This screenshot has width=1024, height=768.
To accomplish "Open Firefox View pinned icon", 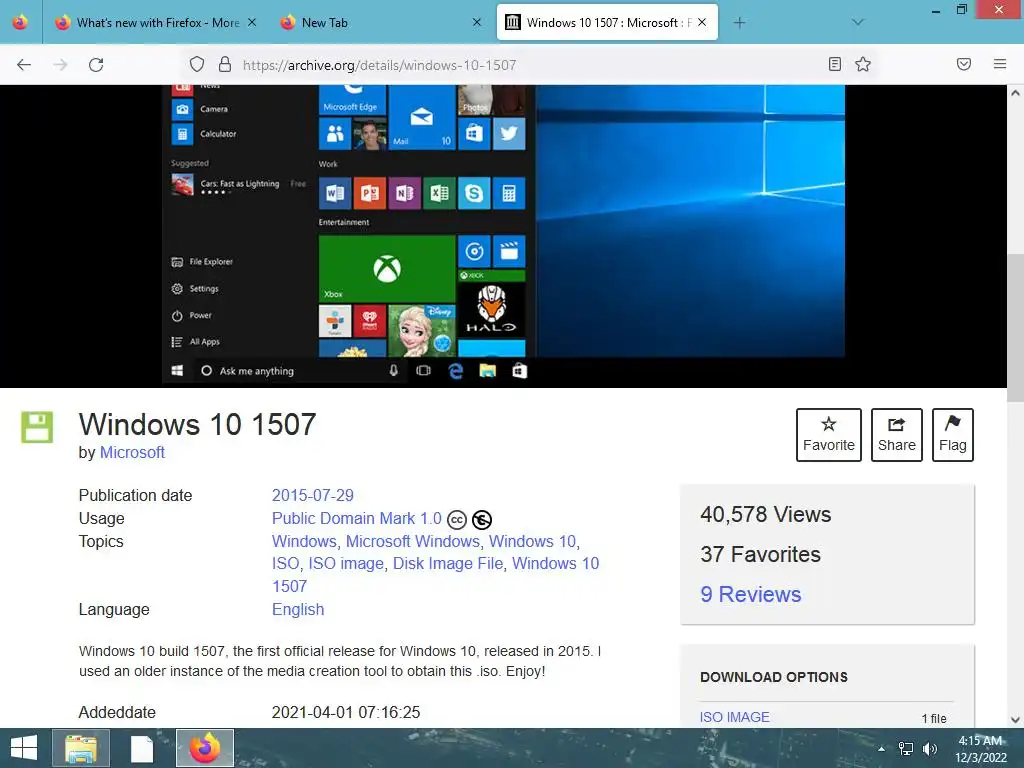I will click(20, 22).
